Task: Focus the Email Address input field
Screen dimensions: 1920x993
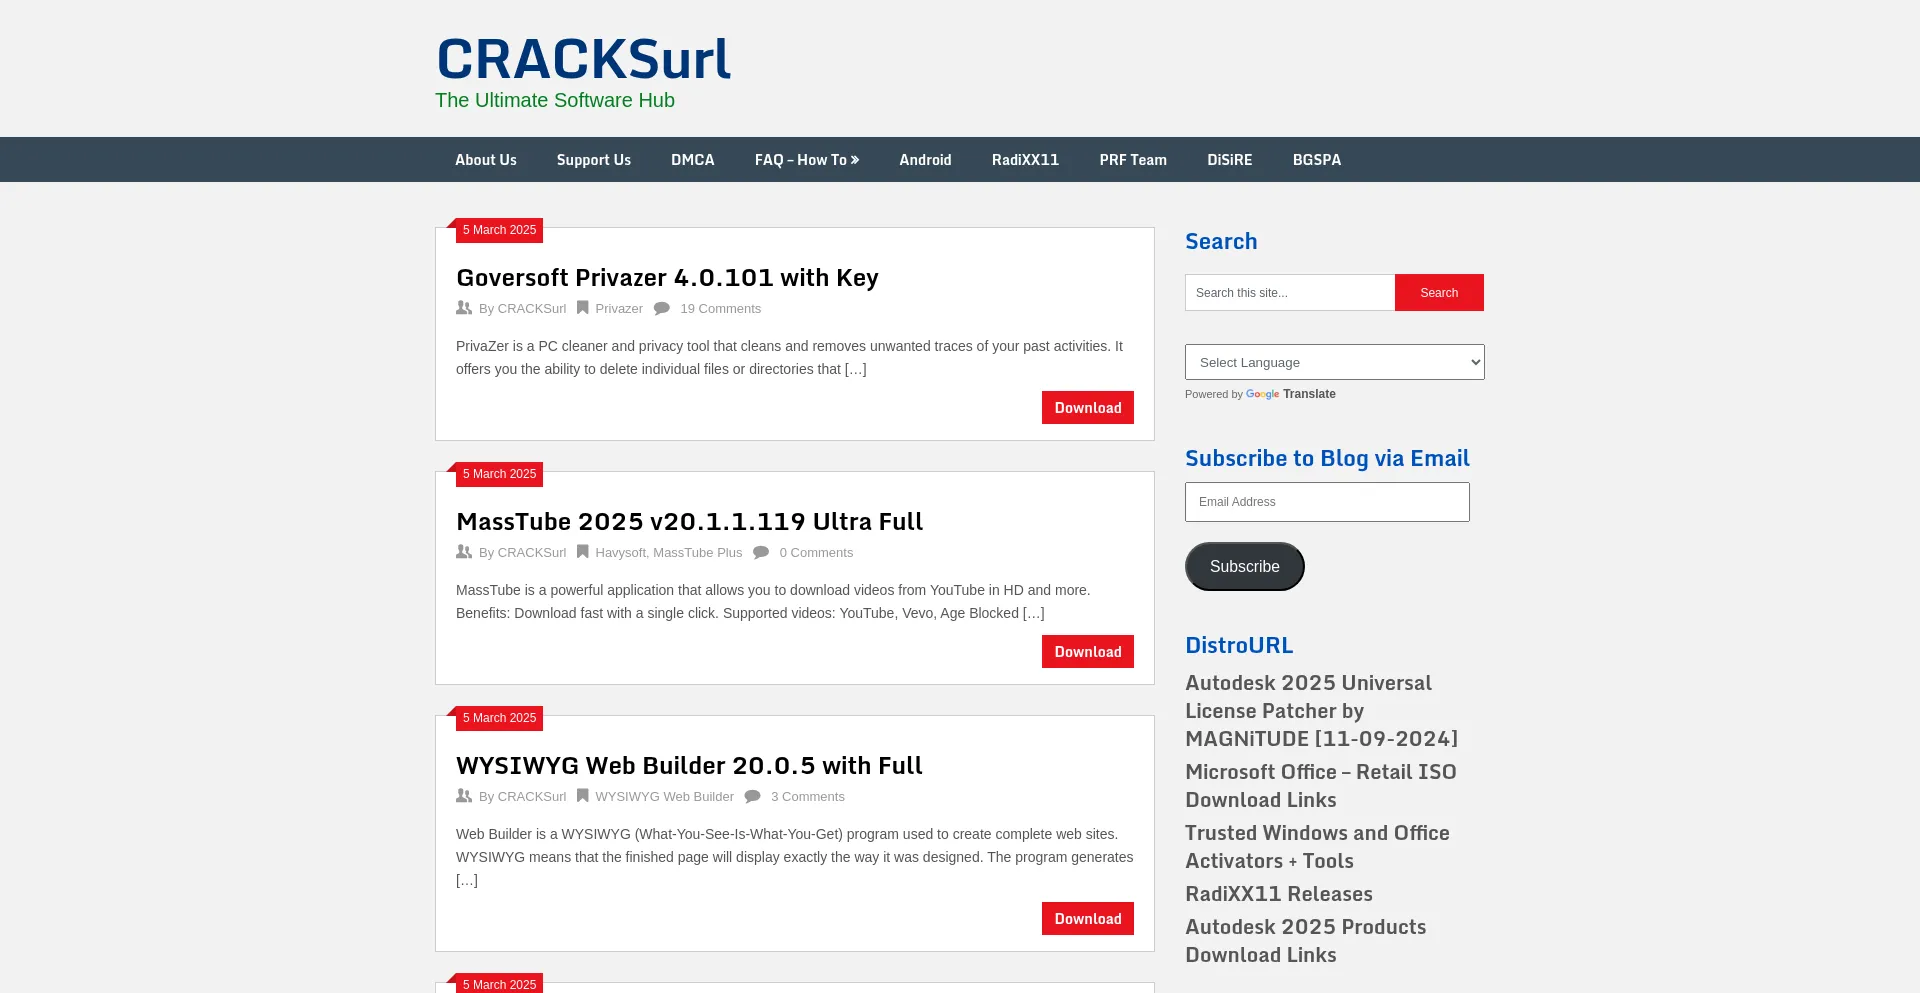Action: point(1327,502)
